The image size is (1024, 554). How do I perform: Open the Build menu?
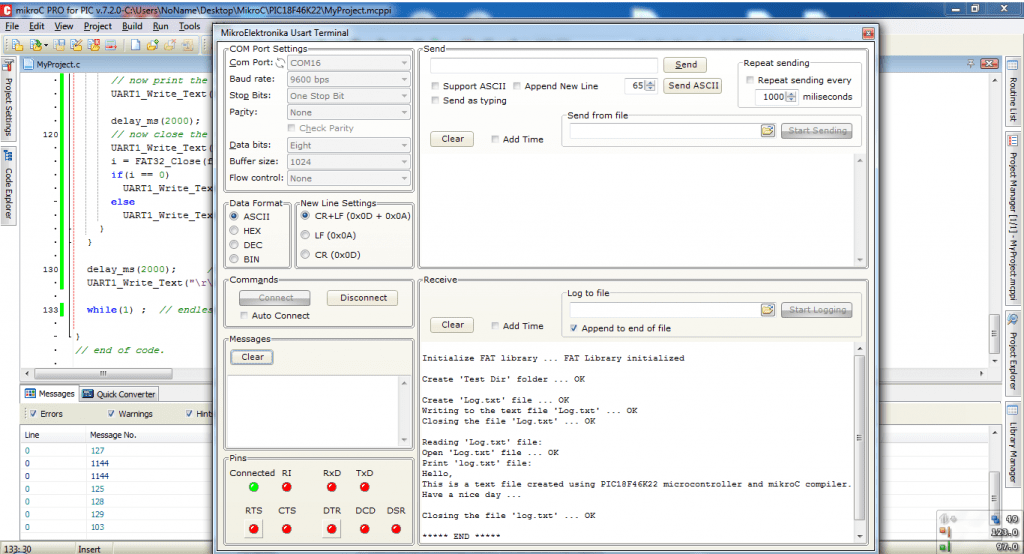pos(131,26)
